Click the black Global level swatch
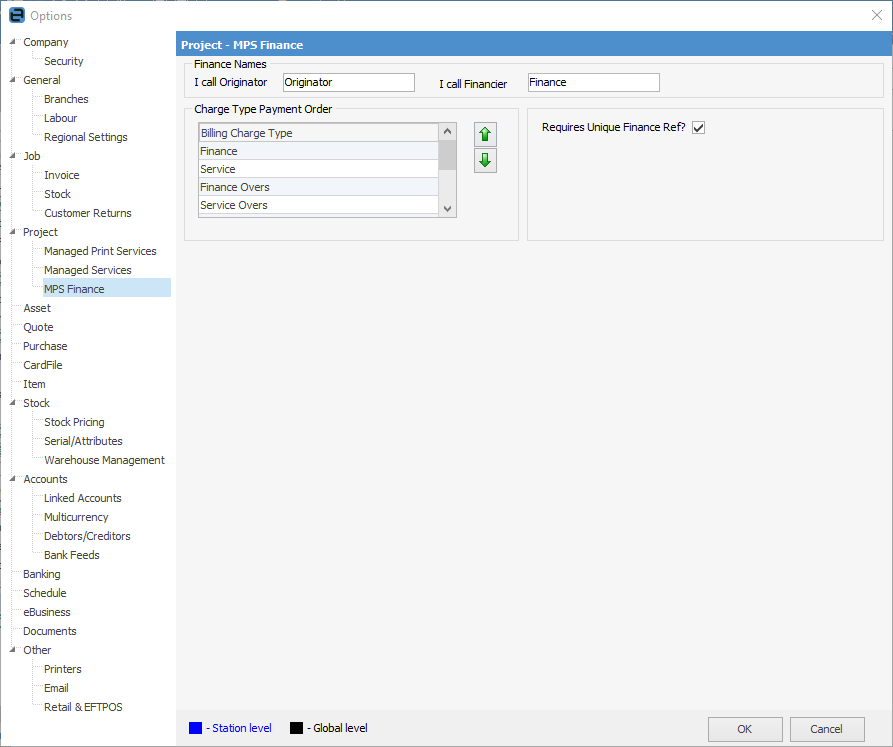The width and height of the screenshot is (893, 747). click(296, 728)
